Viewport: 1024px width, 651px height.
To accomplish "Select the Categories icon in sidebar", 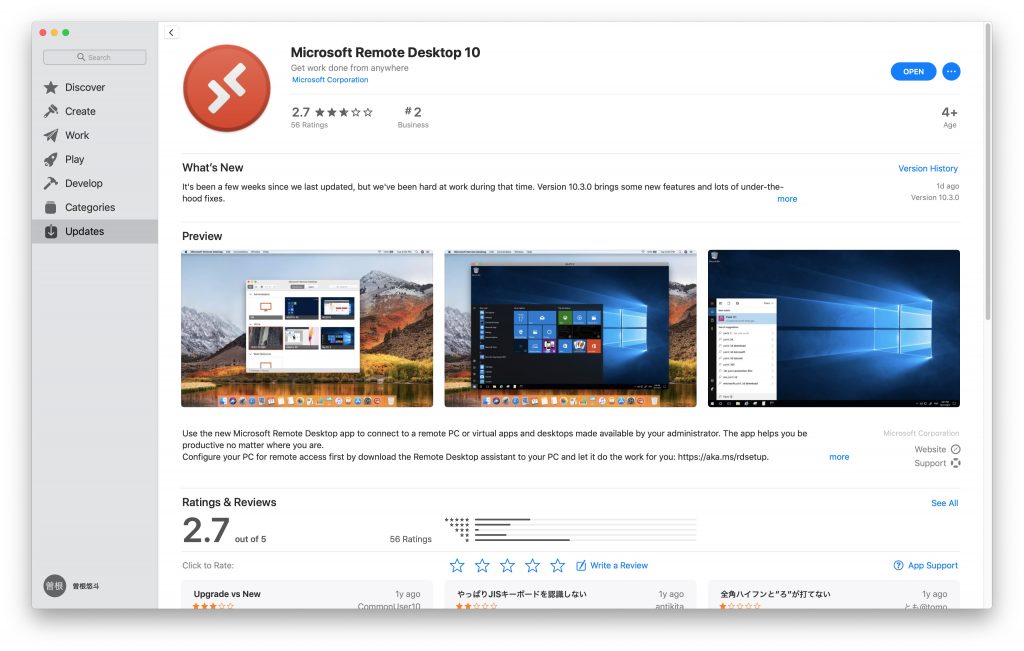I will (x=51, y=208).
